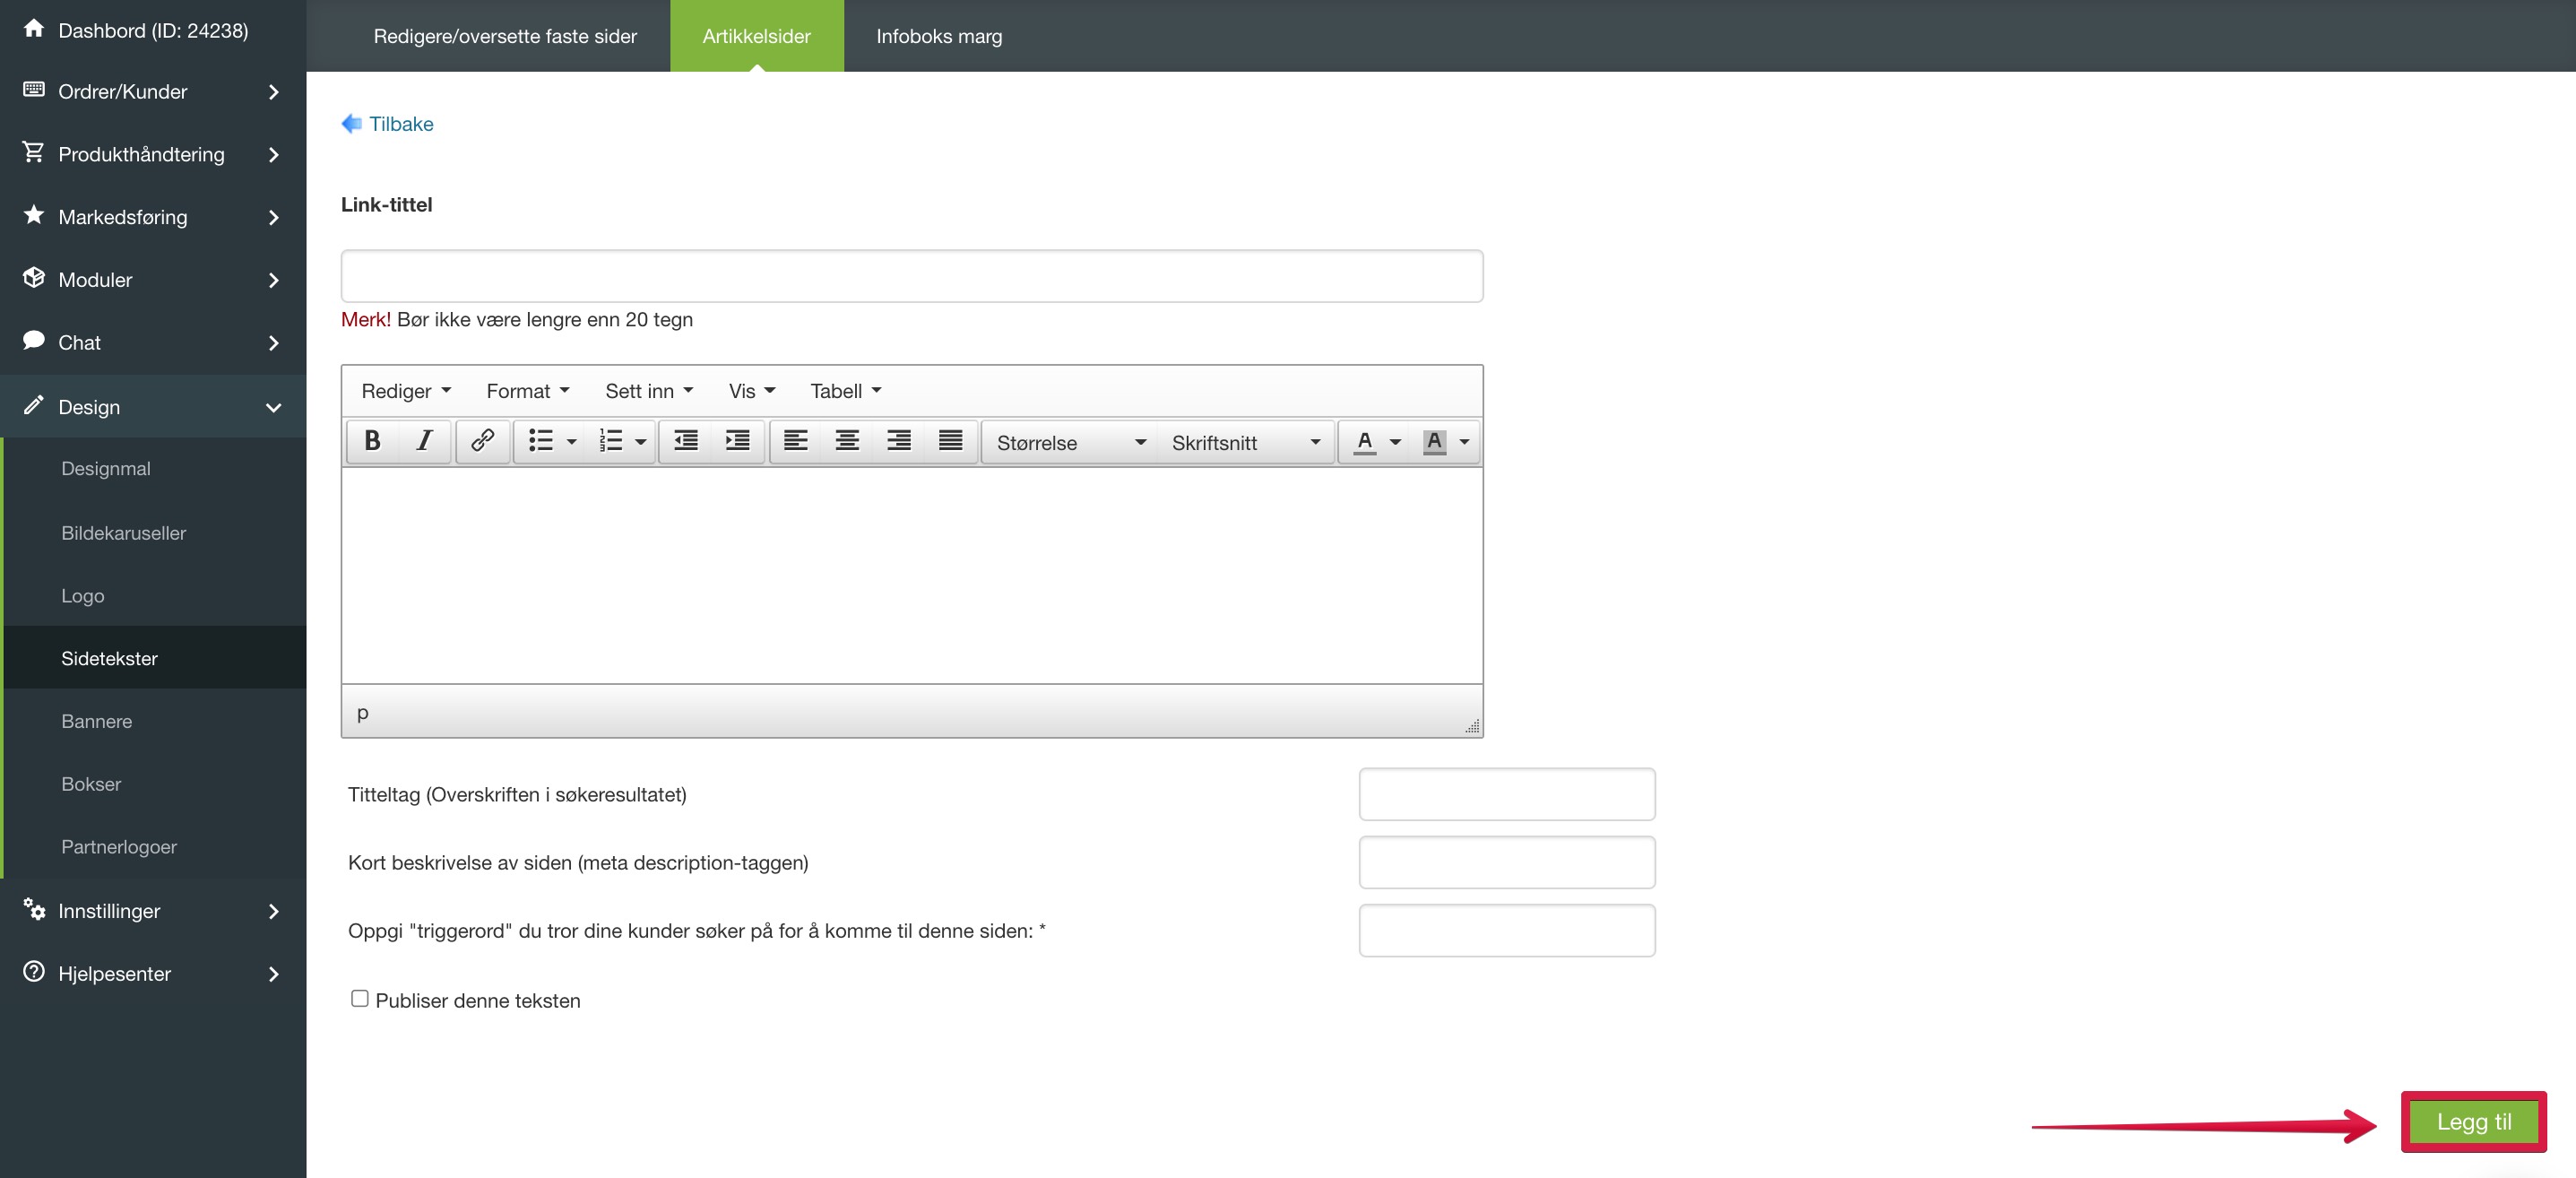The width and height of the screenshot is (2576, 1178).
Task: Click the gears Innstillinger icon
Action: point(33,908)
